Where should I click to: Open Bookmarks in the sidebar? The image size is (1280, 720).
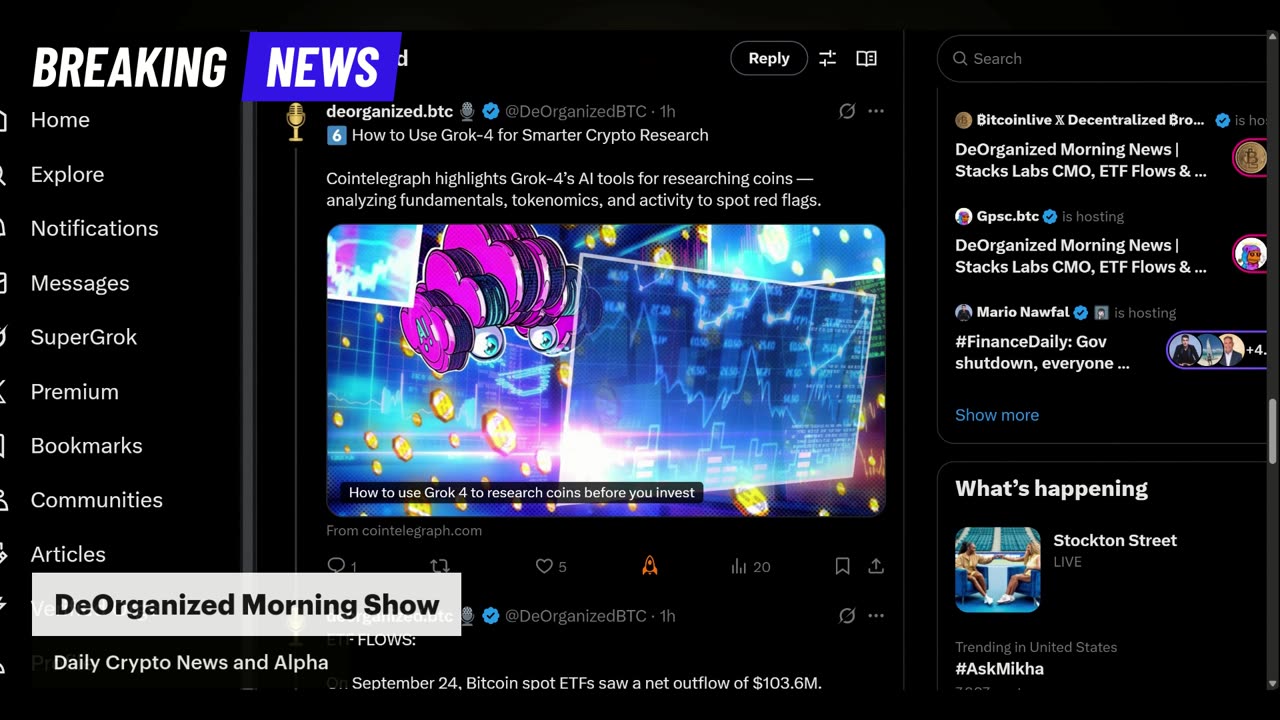(x=86, y=445)
